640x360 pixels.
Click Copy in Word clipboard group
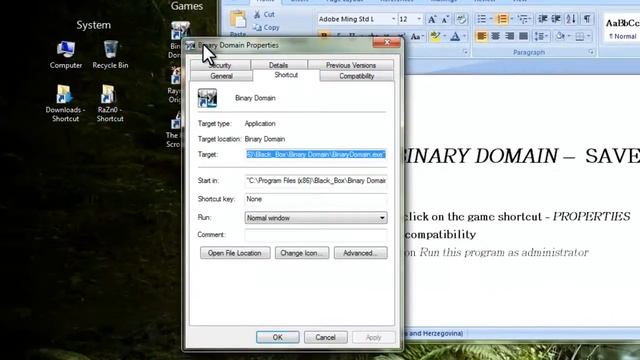point(266,27)
